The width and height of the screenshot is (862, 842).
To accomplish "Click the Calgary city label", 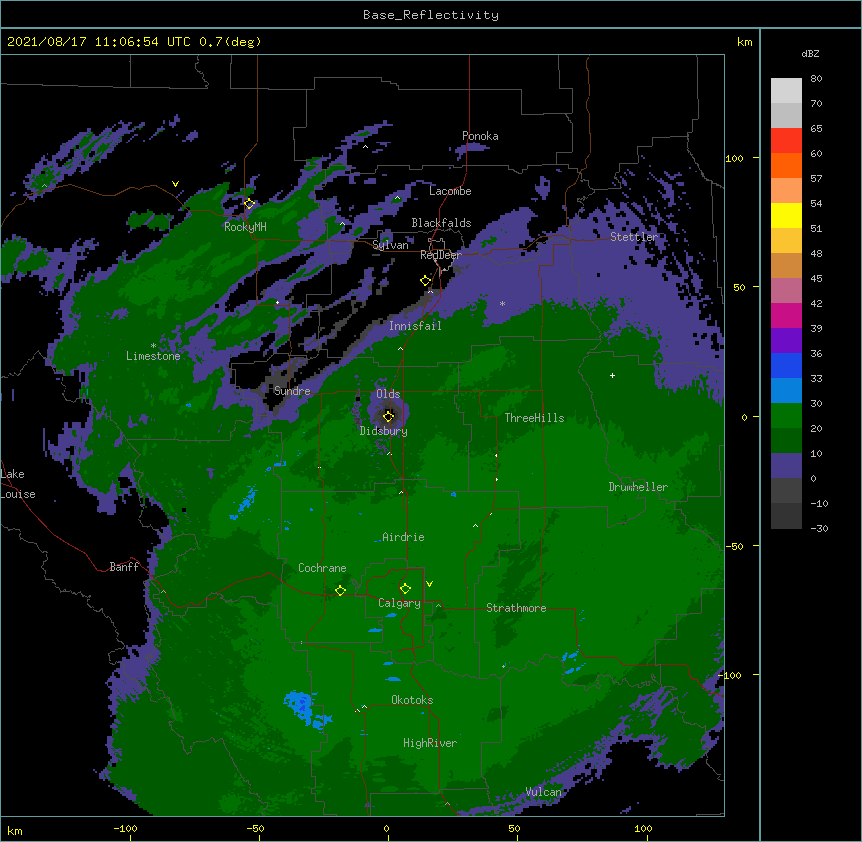I will point(399,603).
